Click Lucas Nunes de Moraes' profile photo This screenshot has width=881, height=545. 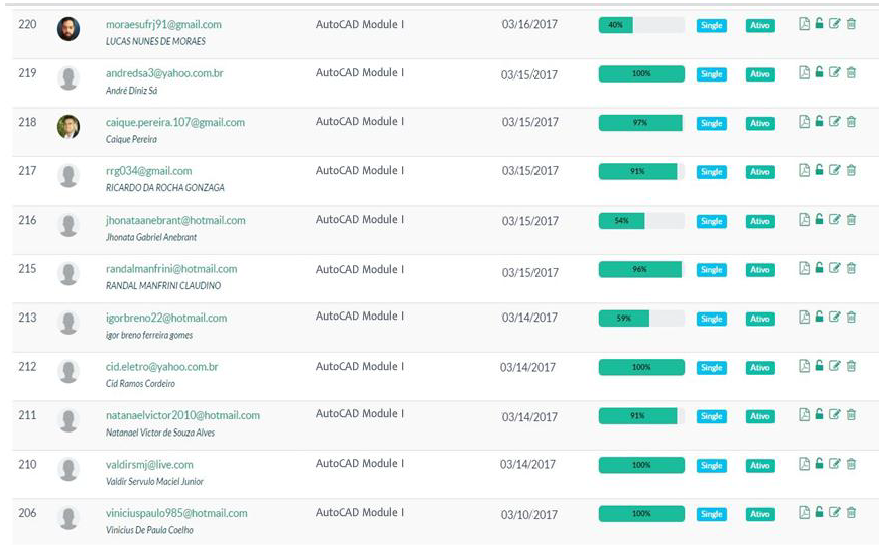[68, 29]
